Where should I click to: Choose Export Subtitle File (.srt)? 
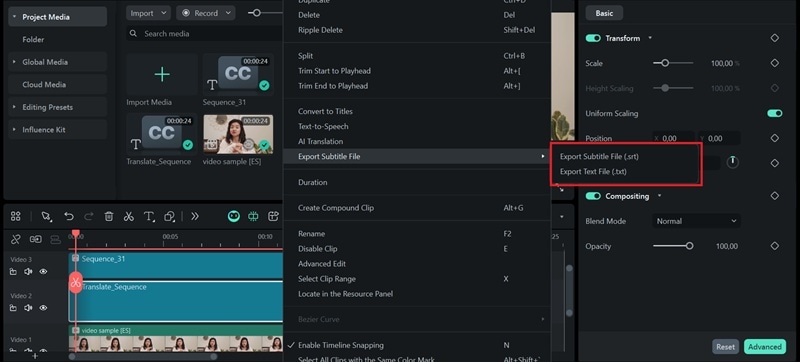pyautogui.click(x=599, y=157)
